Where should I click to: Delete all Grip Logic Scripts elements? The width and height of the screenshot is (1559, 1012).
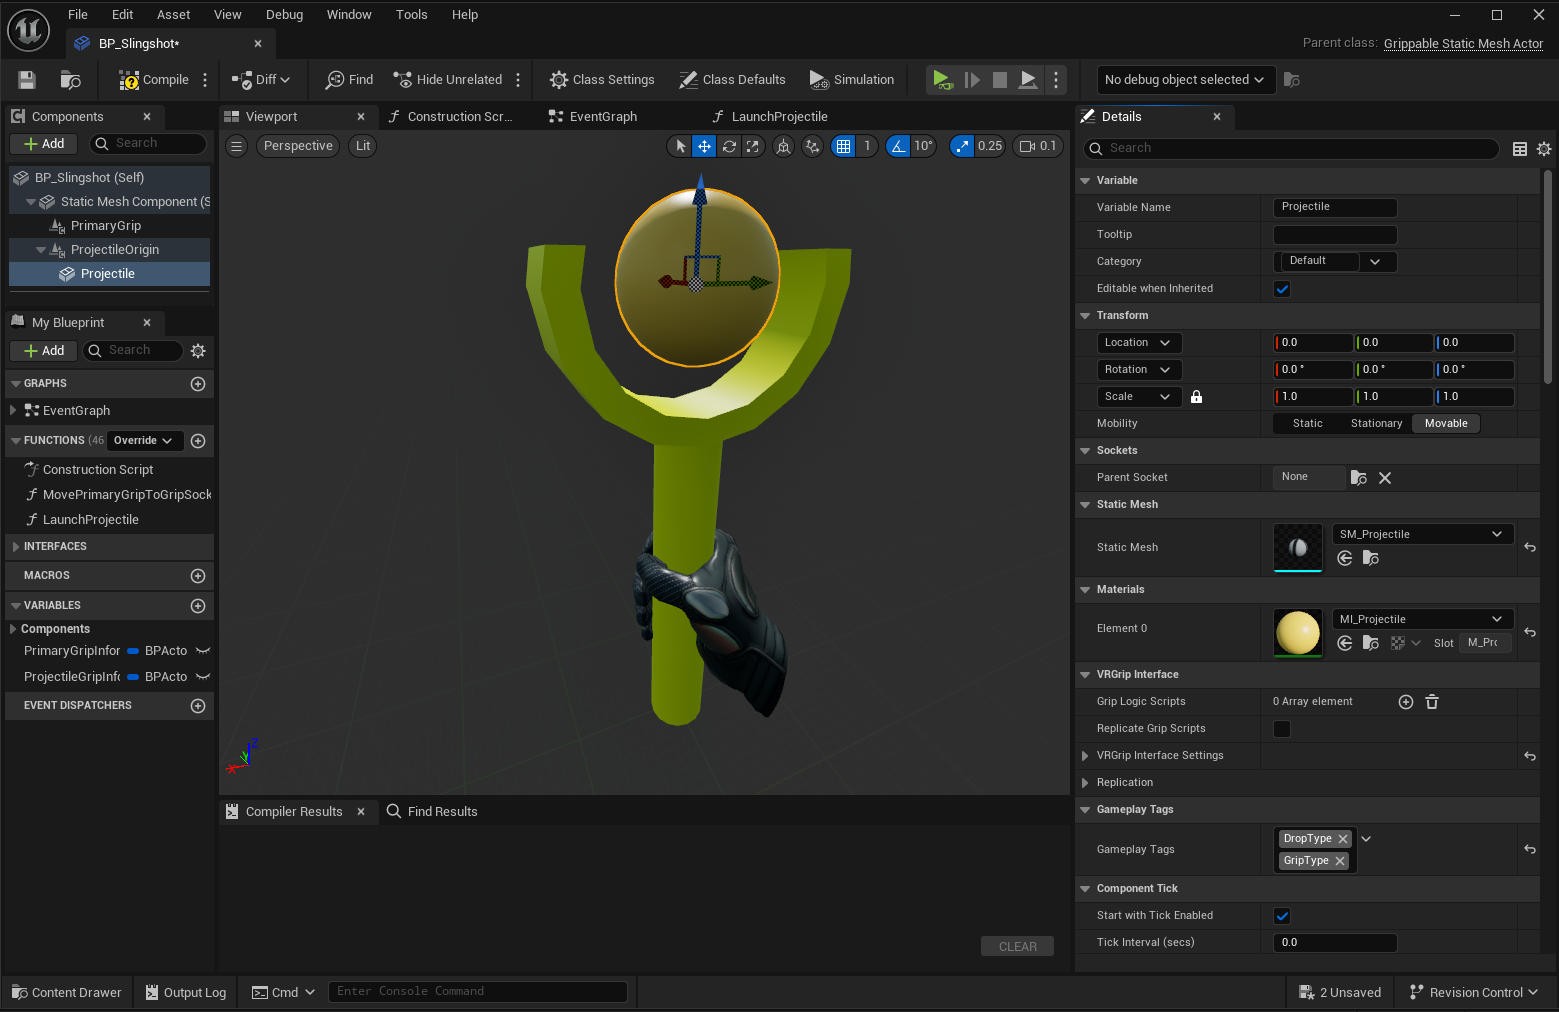[x=1432, y=702]
